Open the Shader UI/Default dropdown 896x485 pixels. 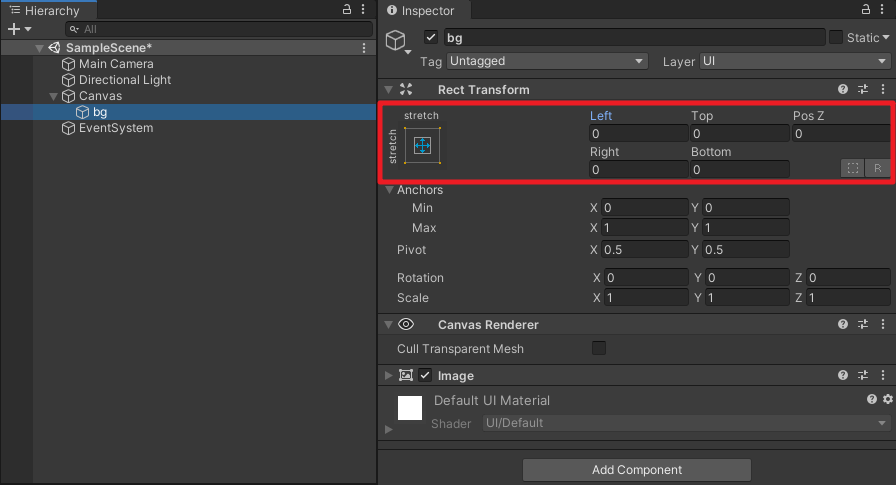686,423
